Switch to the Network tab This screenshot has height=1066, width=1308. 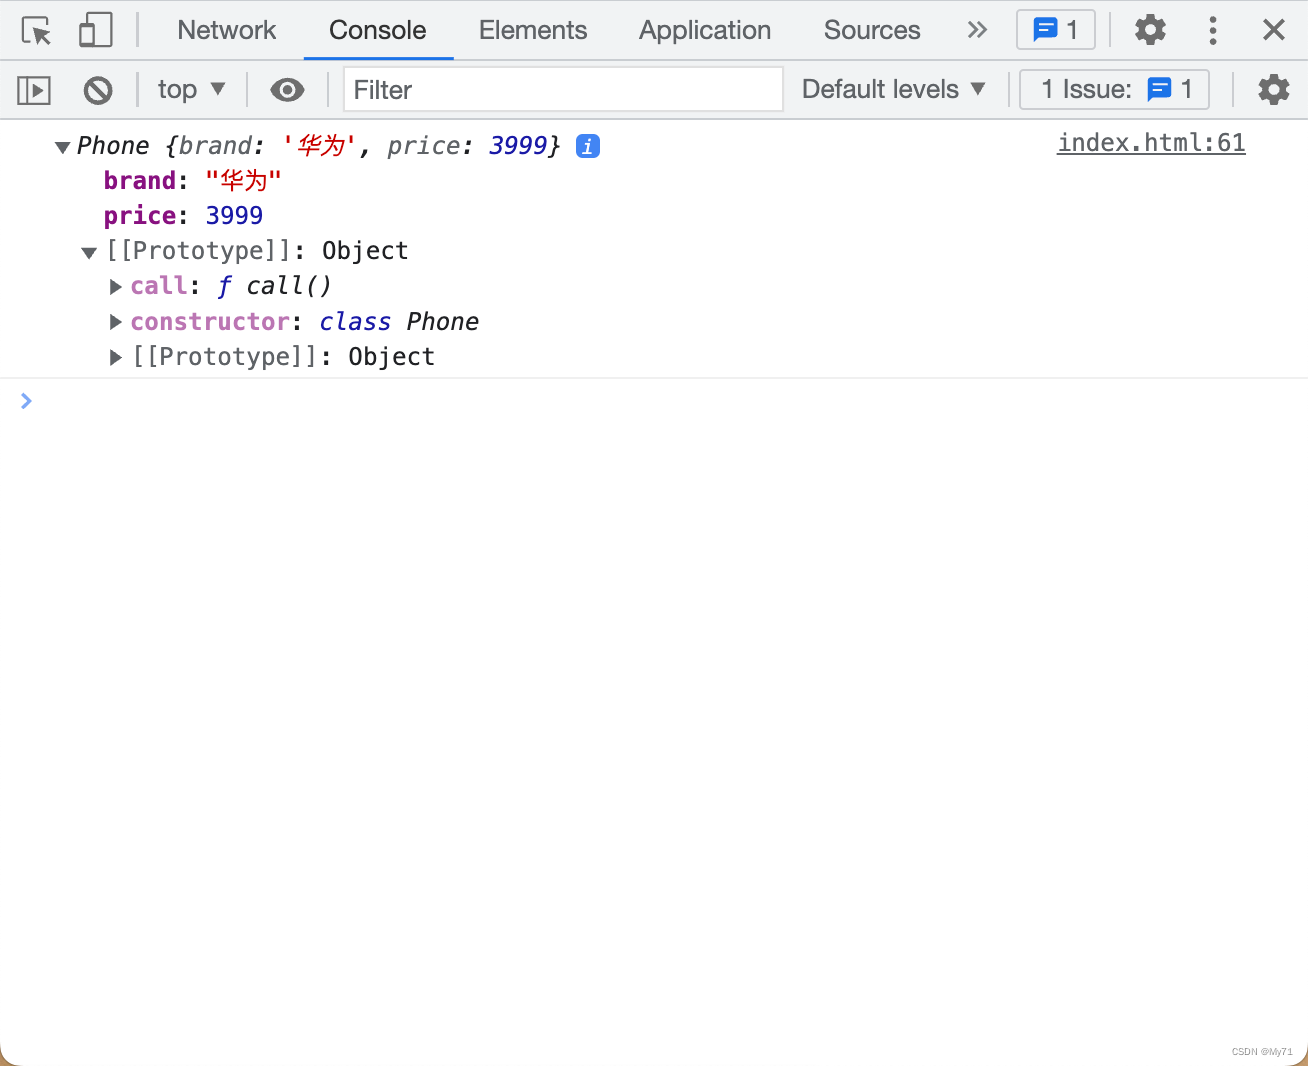(226, 30)
